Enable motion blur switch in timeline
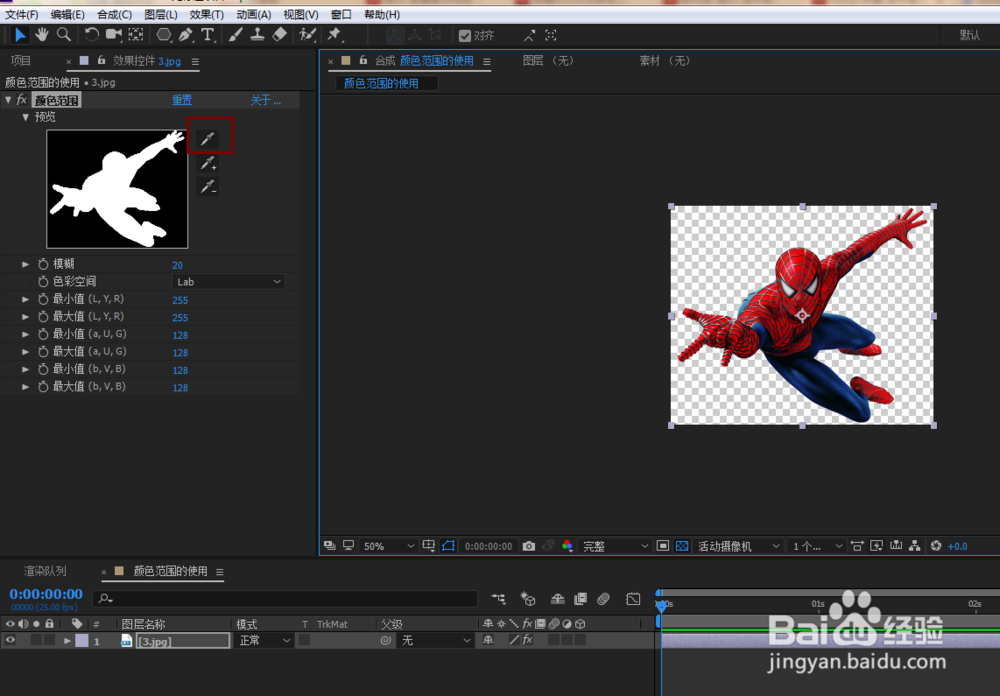This screenshot has width=1000, height=696. [x=603, y=598]
